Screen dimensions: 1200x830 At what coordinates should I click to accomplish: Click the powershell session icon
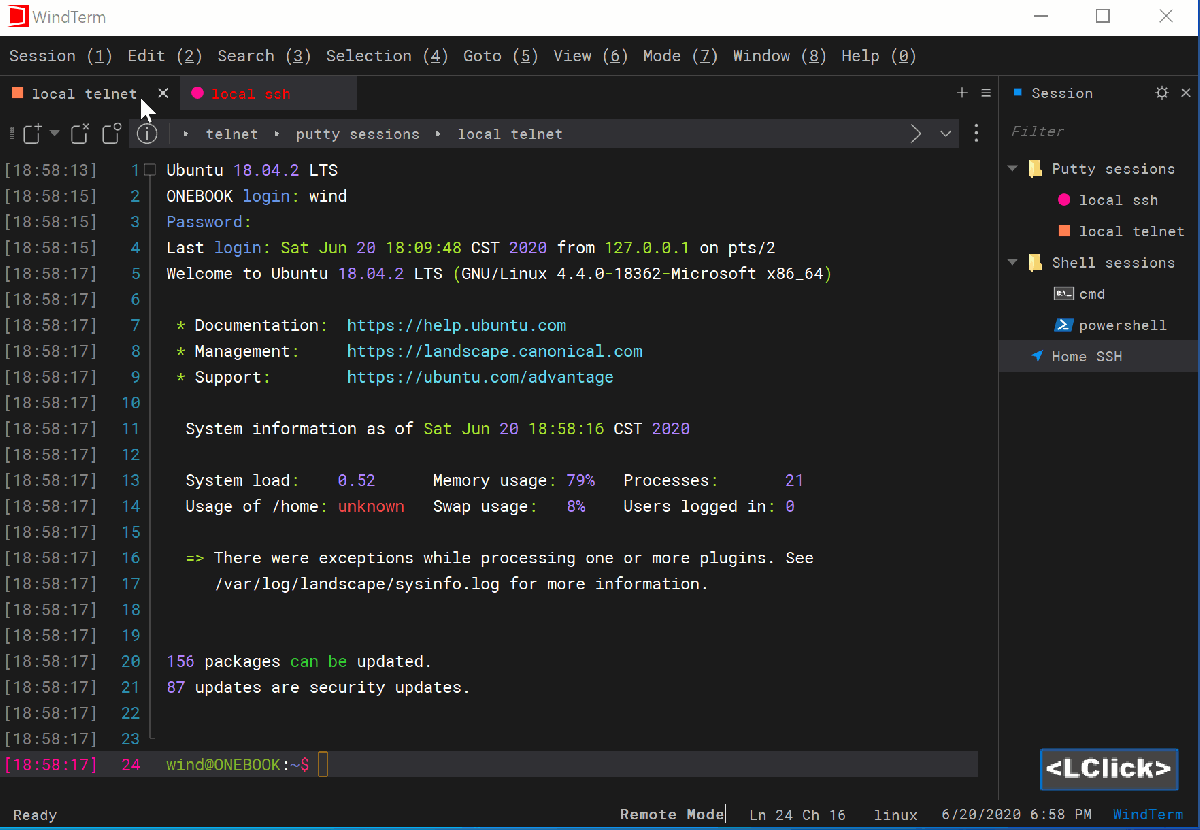point(1064,325)
